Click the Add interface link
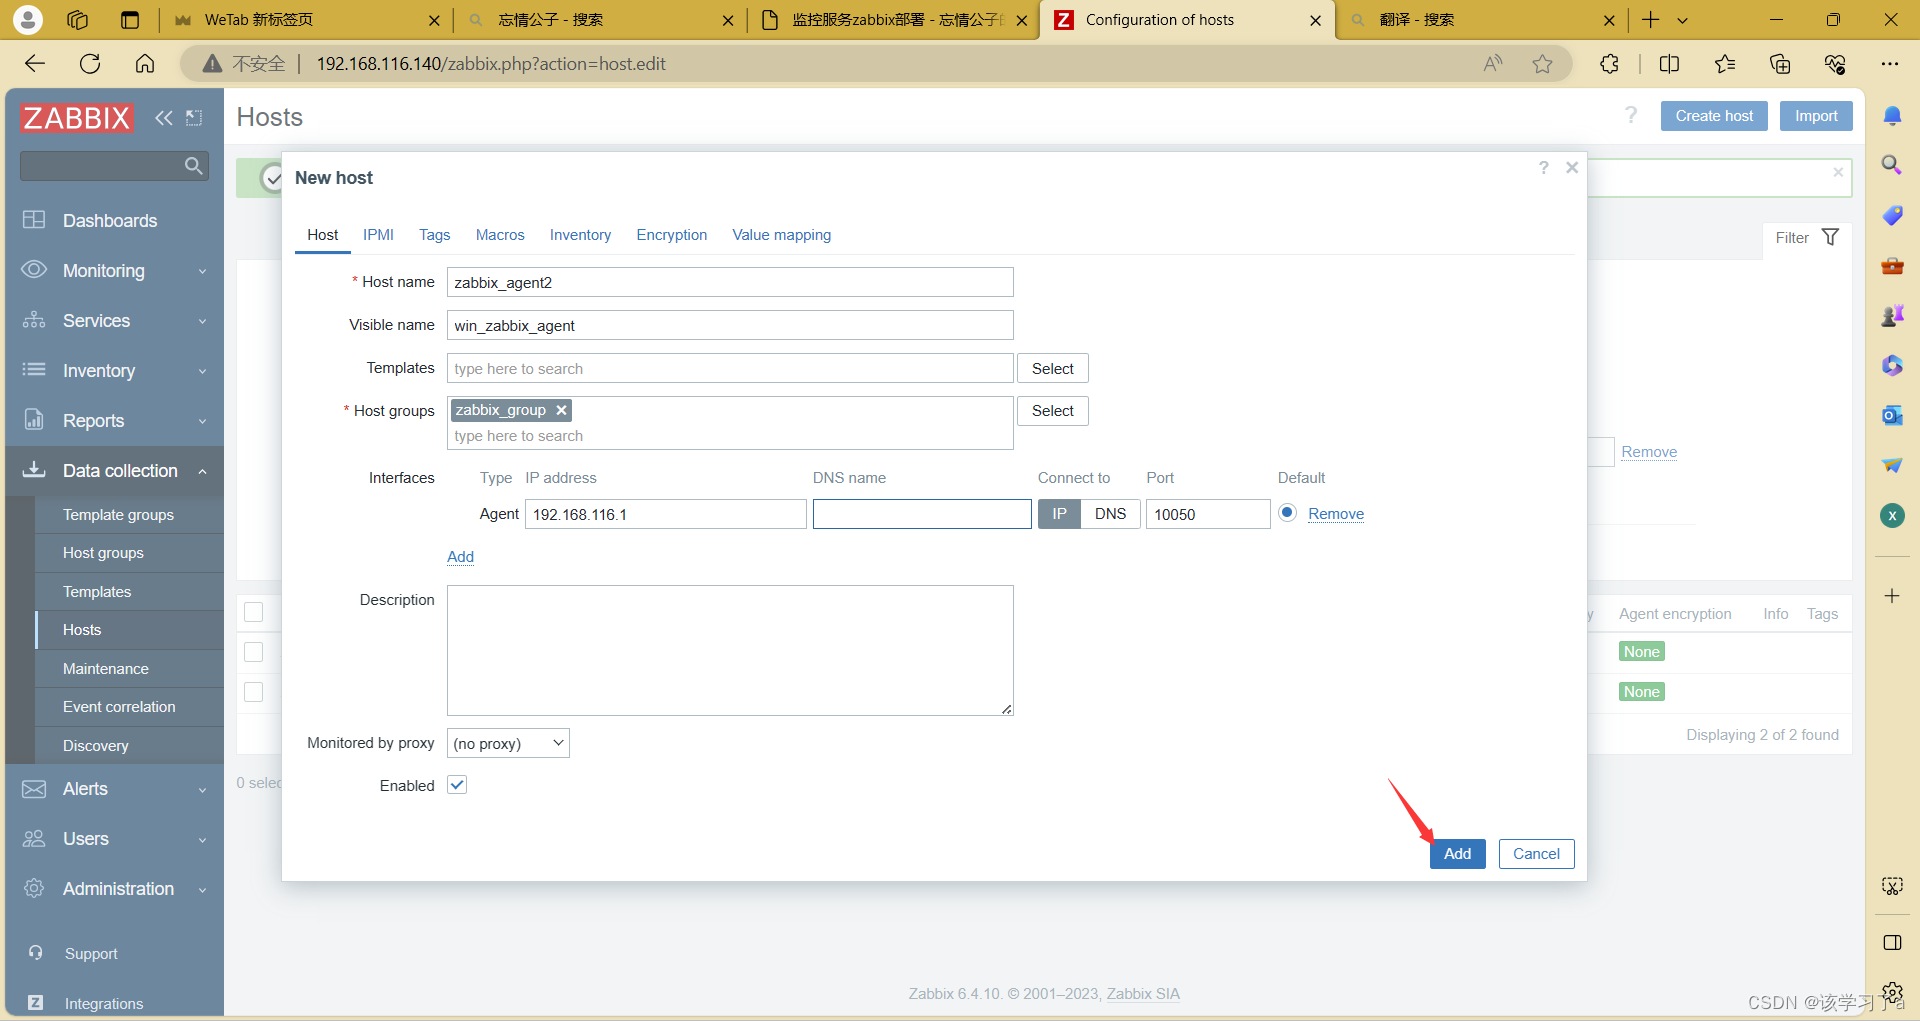Image resolution: width=1920 pixels, height=1021 pixels. (x=460, y=557)
